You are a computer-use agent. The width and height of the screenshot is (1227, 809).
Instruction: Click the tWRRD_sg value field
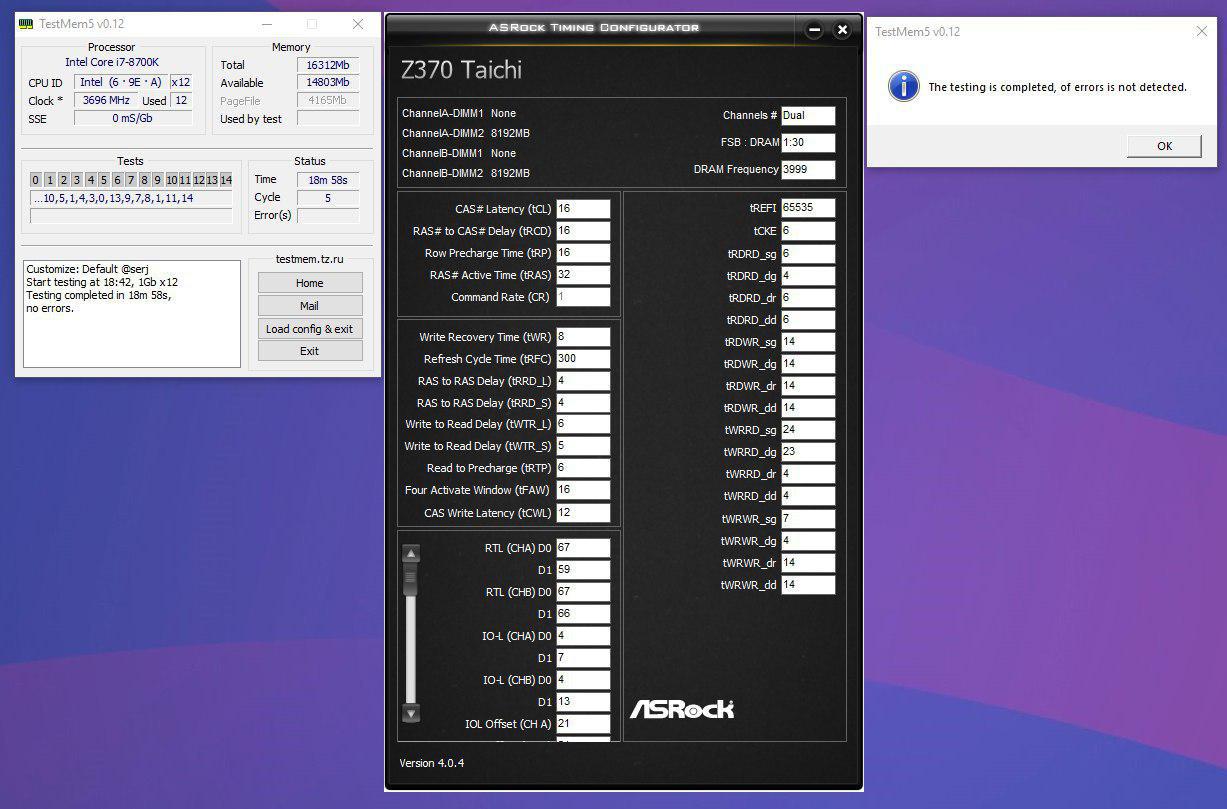click(808, 430)
